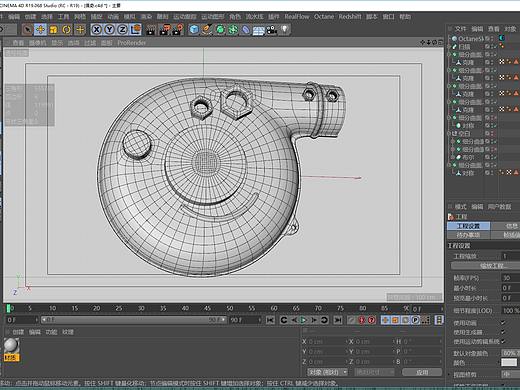Screen dimensions: 520x390
Task: Open the blue deformer icon
Action: point(246,30)
